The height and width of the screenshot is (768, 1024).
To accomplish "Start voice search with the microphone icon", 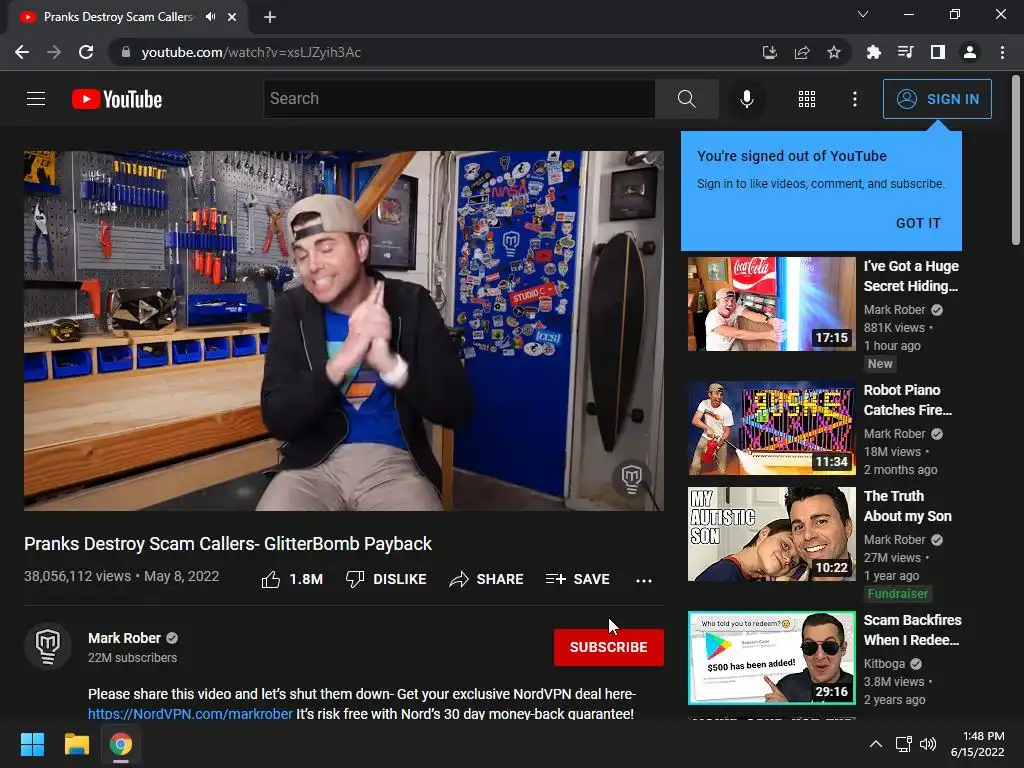I will pyautogui.click(x=746, y=99).
